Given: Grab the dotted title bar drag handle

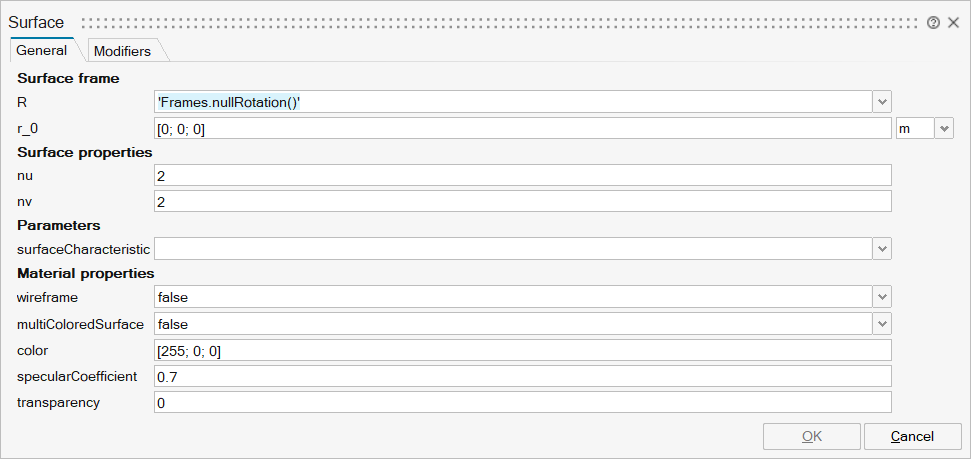Looking at the screenshot, I should (x=500, y=22).
